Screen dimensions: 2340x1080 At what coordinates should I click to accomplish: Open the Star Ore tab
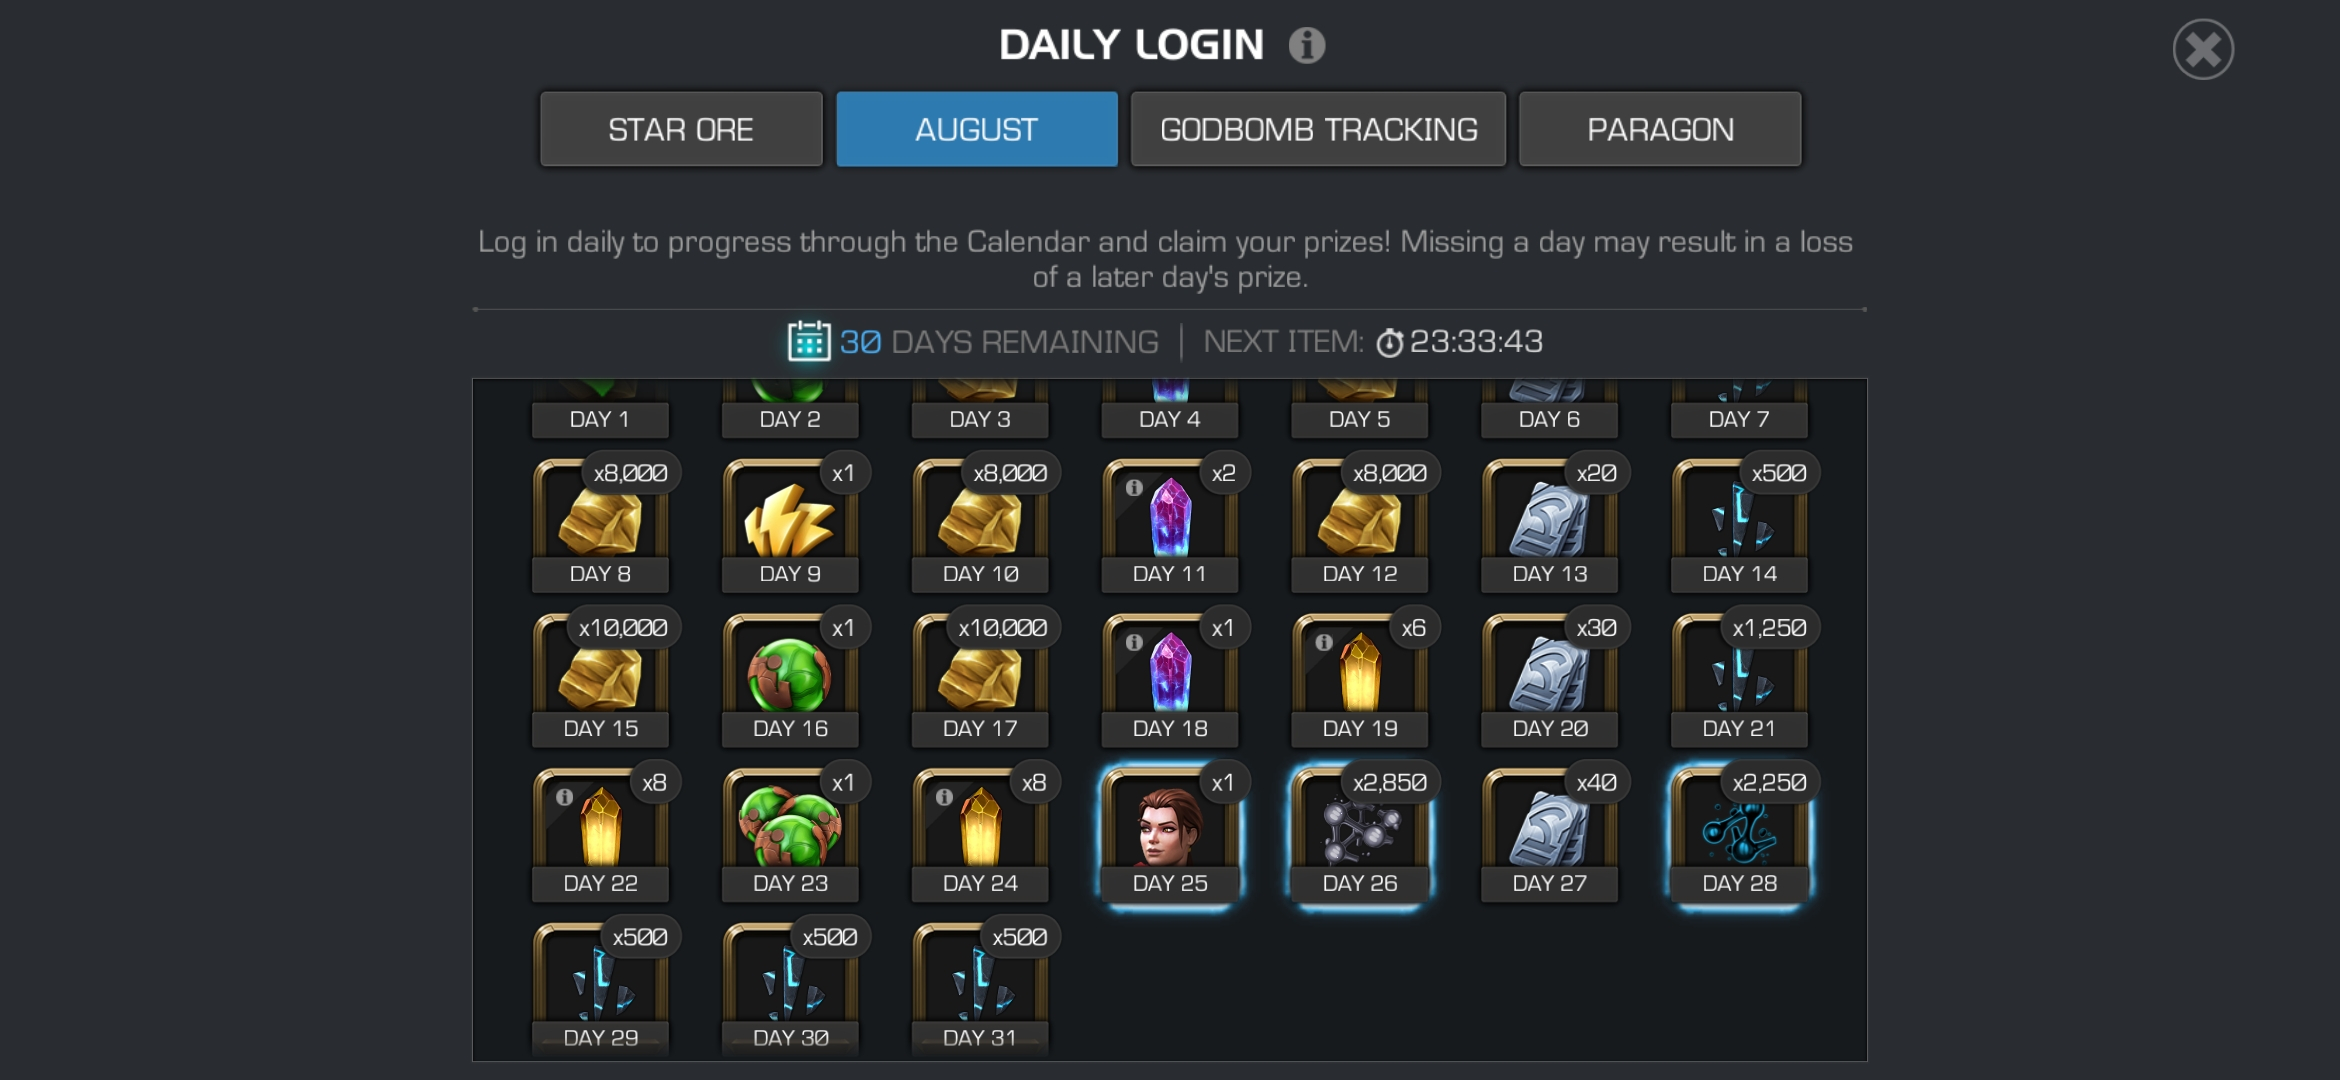tap(681, 130)
